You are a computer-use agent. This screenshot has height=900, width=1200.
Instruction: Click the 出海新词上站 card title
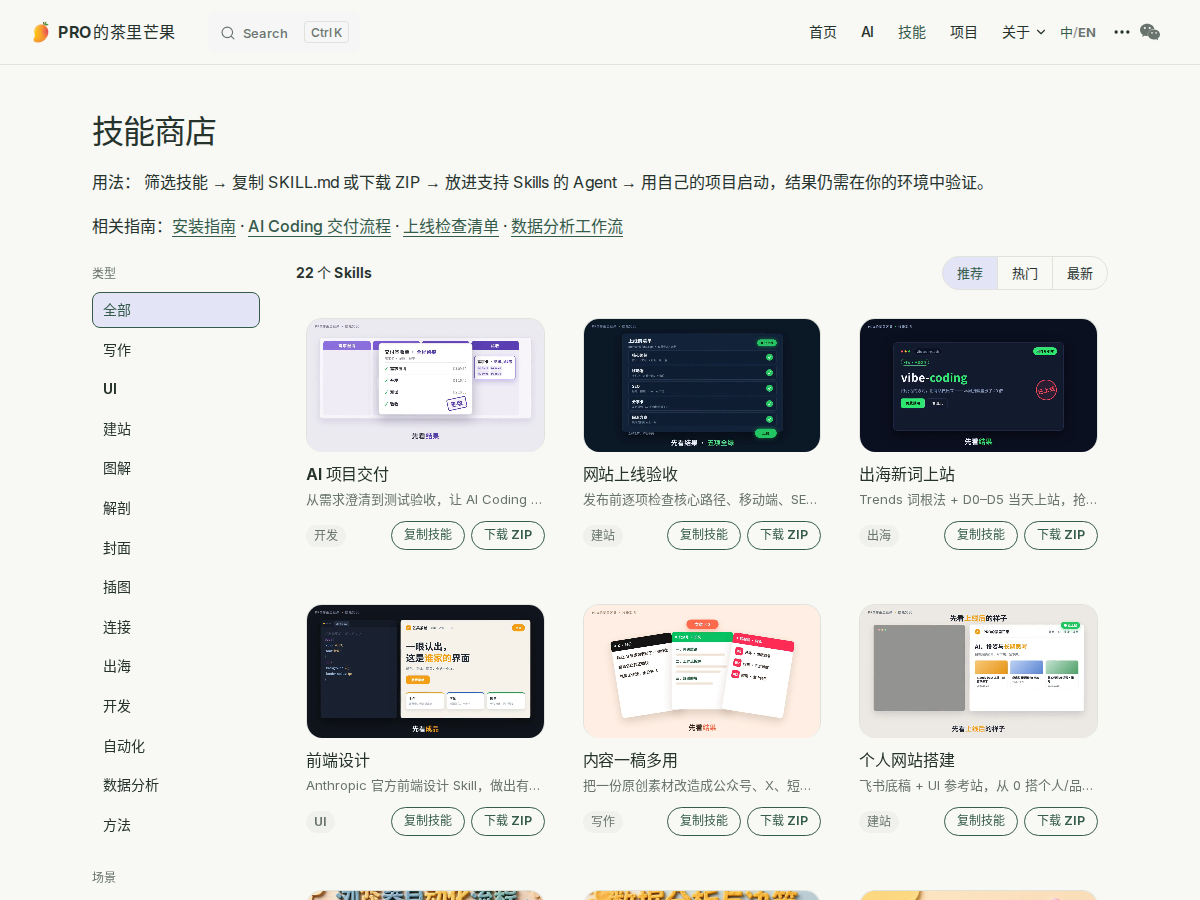coord(907,474)
